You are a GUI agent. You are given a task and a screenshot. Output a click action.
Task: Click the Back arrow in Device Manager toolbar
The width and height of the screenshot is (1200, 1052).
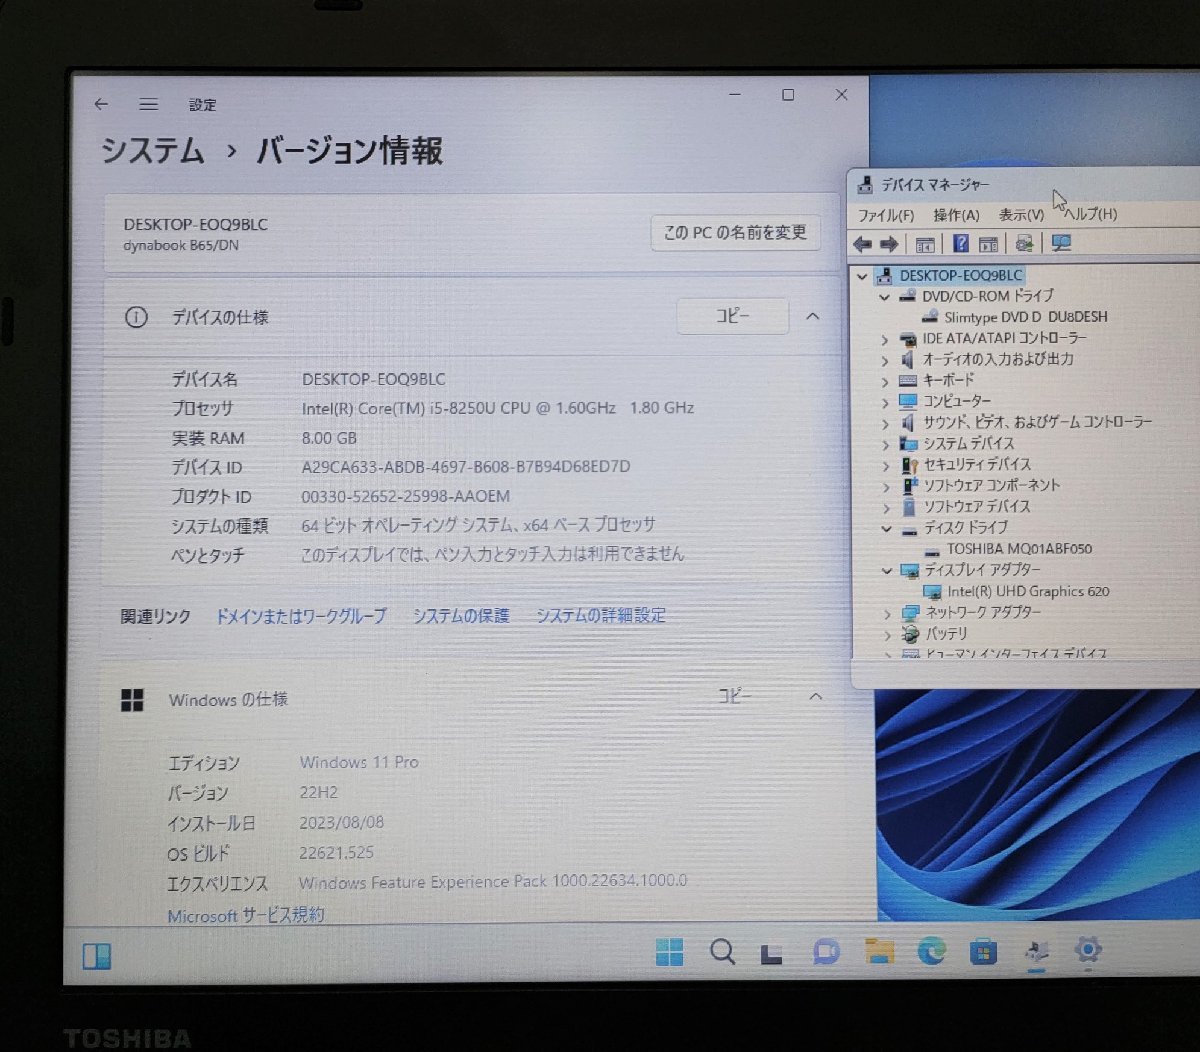point(862,244)
